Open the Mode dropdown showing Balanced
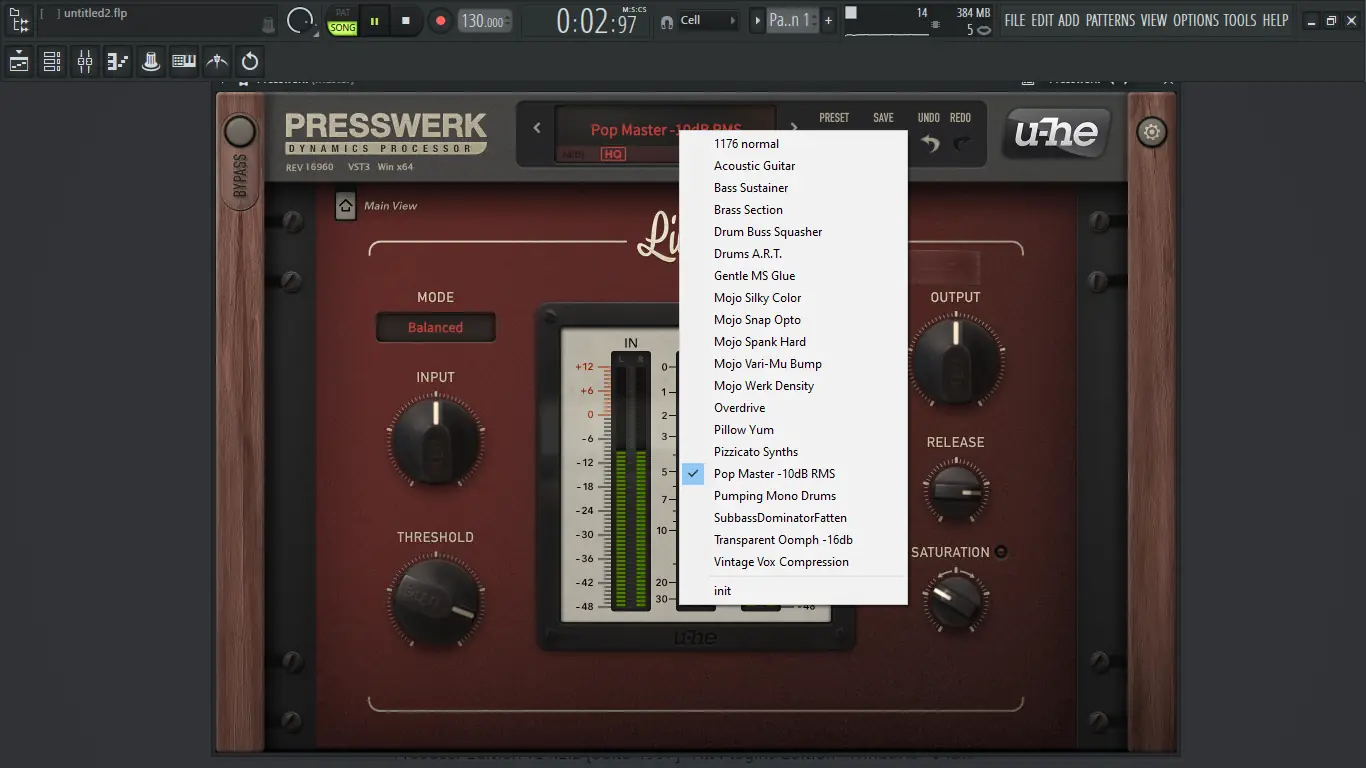Image resolution: width=1366 pixels, height=768 pixels. coord(436,327)
